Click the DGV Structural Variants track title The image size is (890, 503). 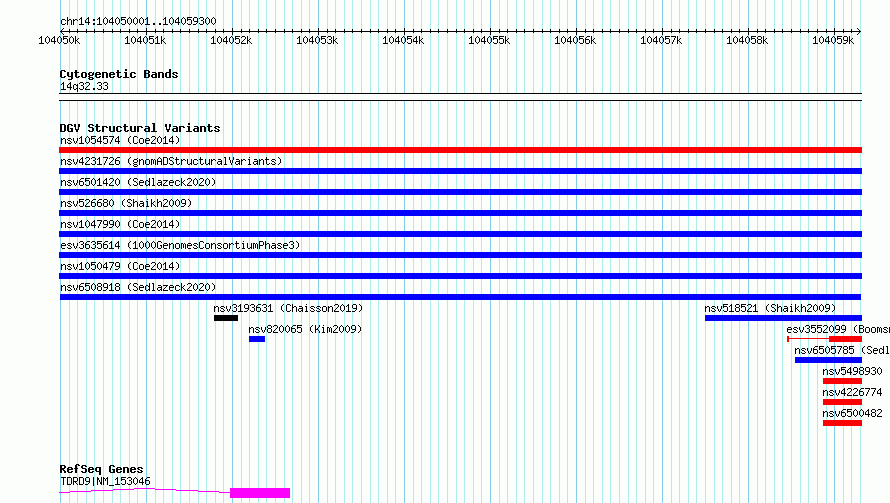click(x=140, y=128)
